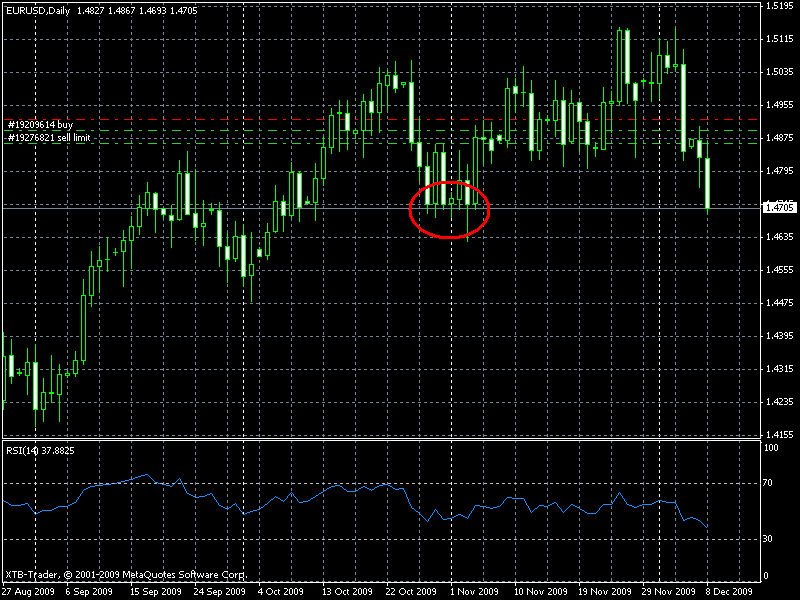This screenshot has height=600, width=800.
Task: Click the RSI(14) 37.8825 indicator label
Action: tap(40, 451)
